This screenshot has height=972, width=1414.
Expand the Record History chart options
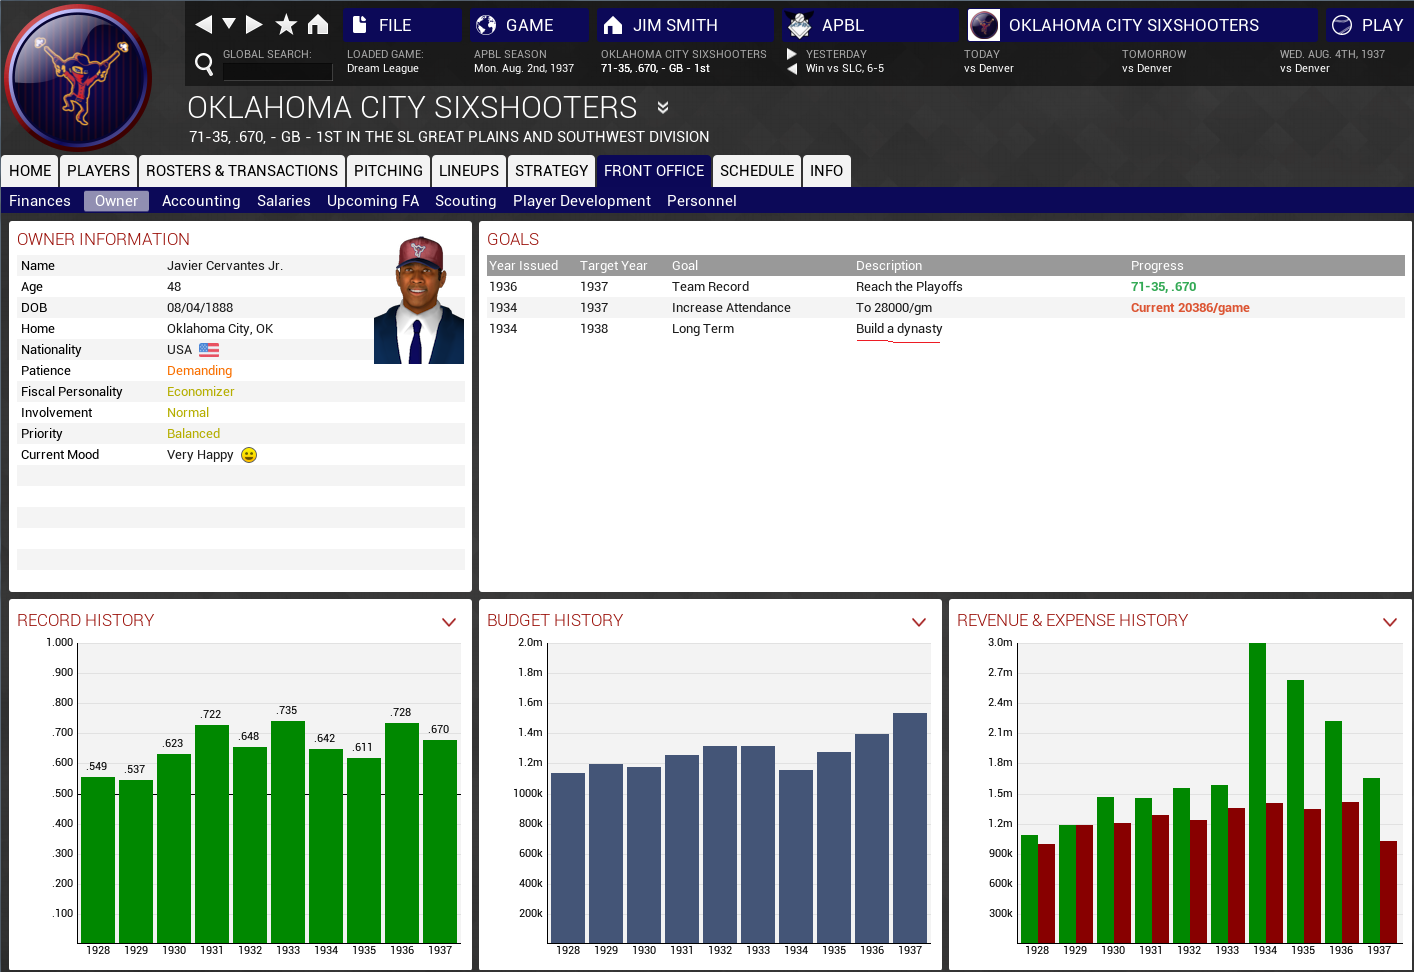pyautogui.click(x=449, y=622)
